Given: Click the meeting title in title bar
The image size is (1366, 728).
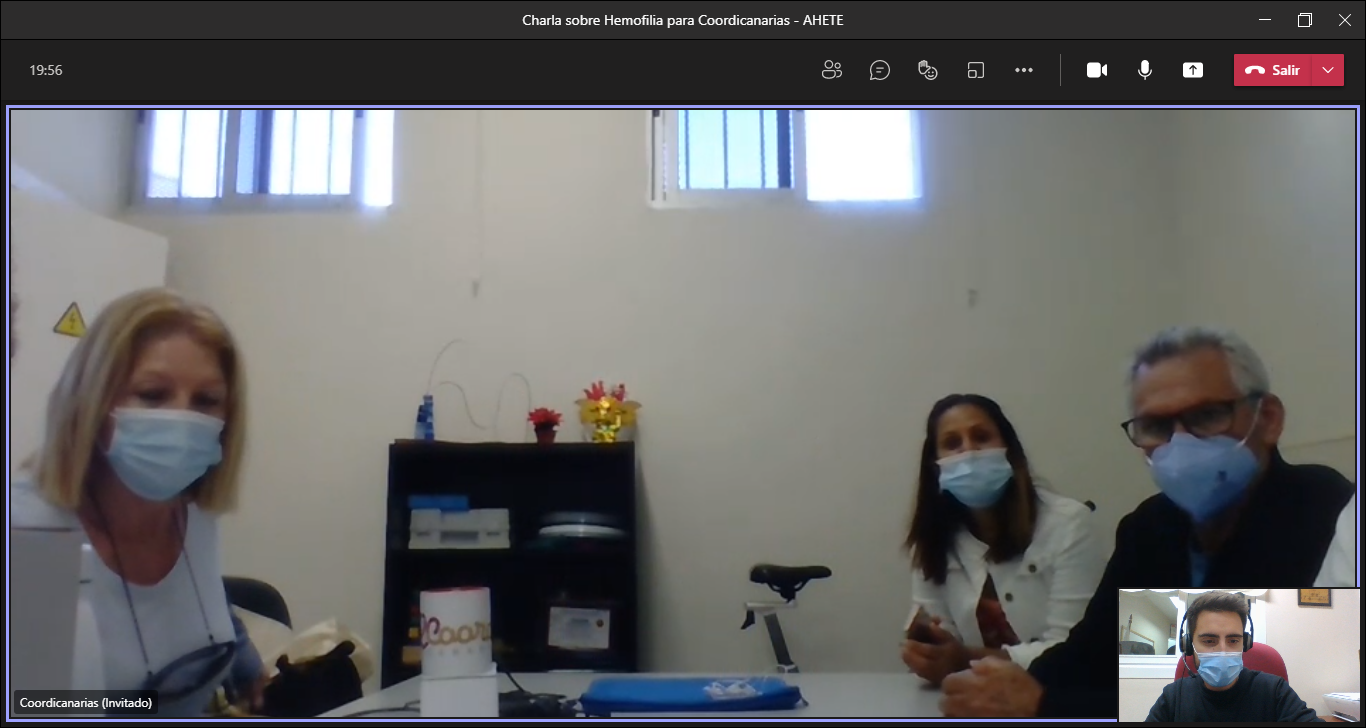Looking at the screenshot, I should (683, 20).
